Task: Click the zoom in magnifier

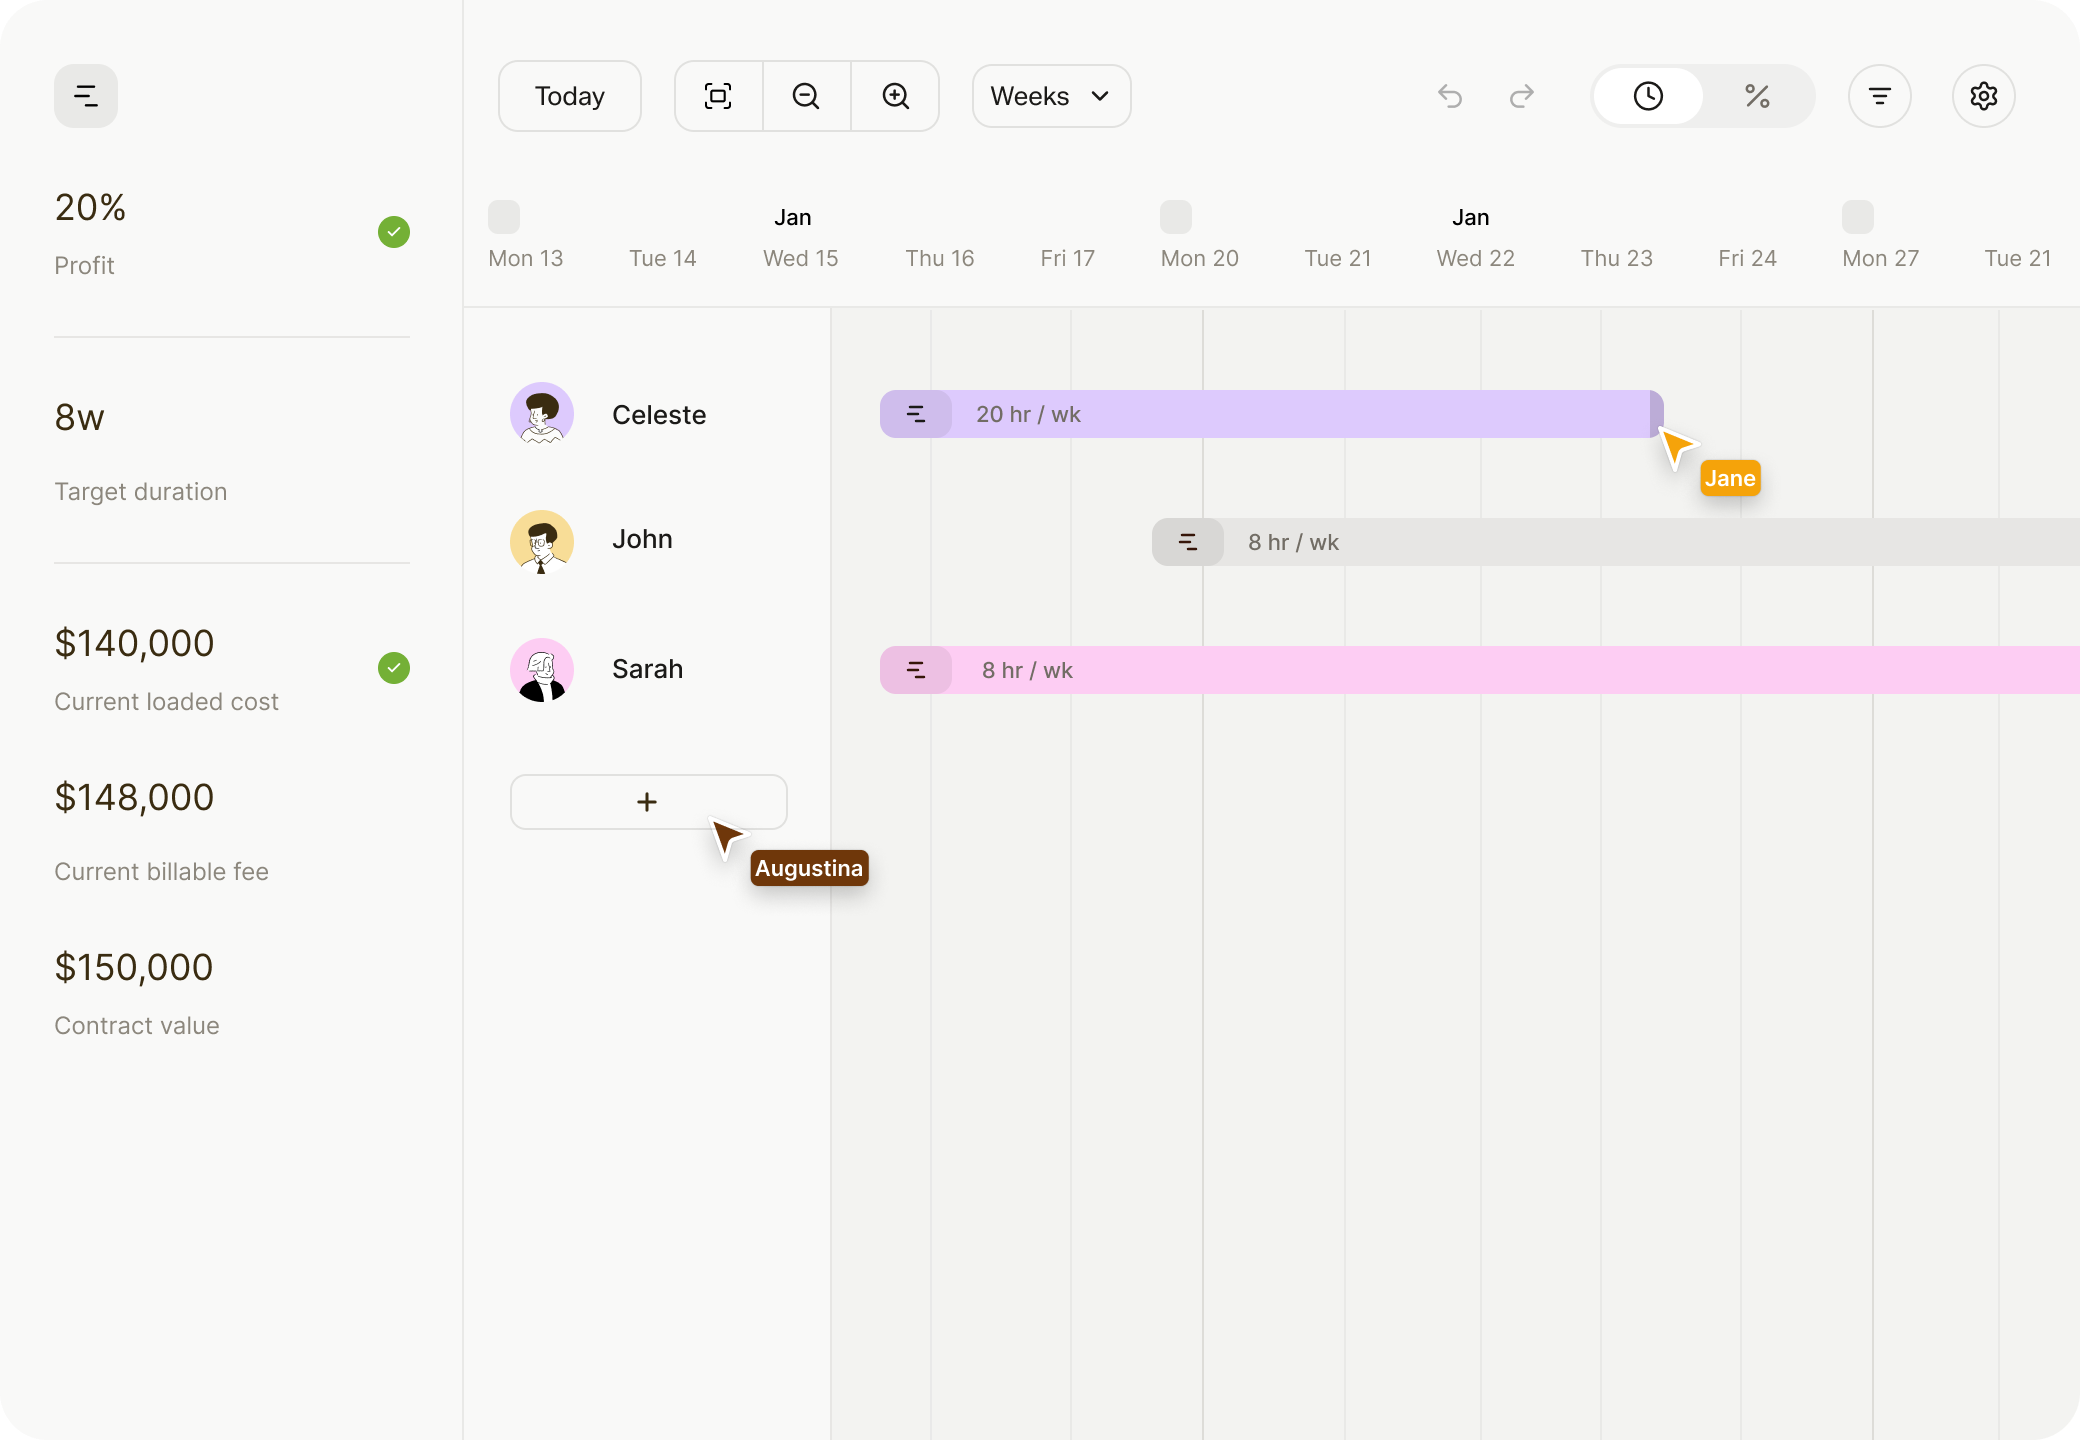Action: click(895, 96)
